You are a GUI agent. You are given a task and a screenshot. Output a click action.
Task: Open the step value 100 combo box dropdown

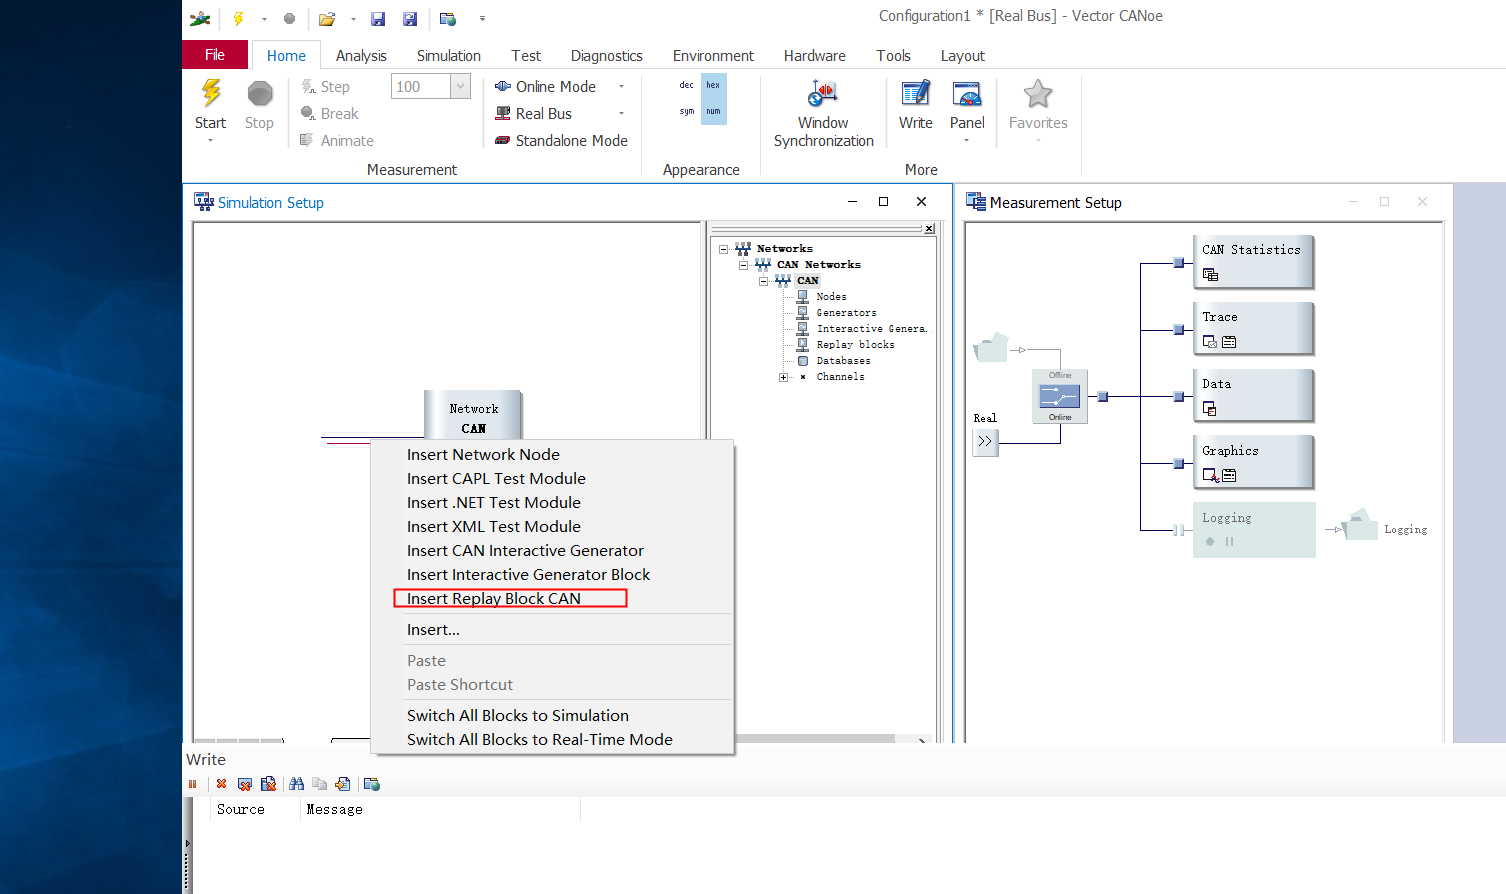pyautogui.click(x=460, y=87)
